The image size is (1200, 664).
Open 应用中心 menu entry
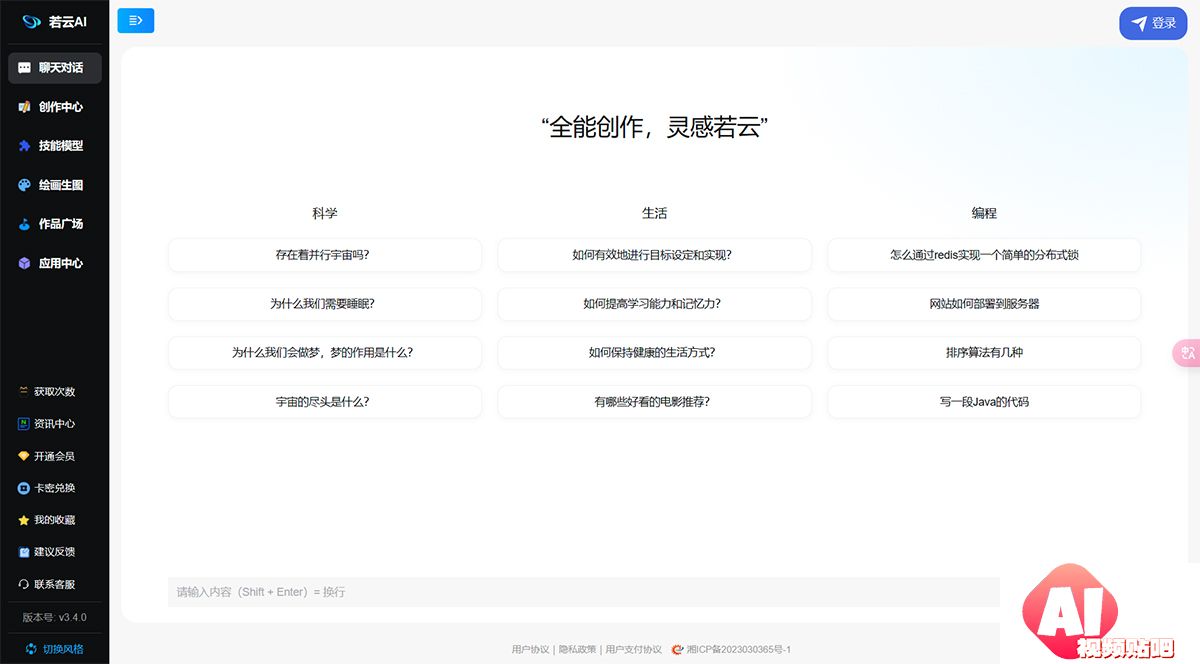(x=55, y=263)
